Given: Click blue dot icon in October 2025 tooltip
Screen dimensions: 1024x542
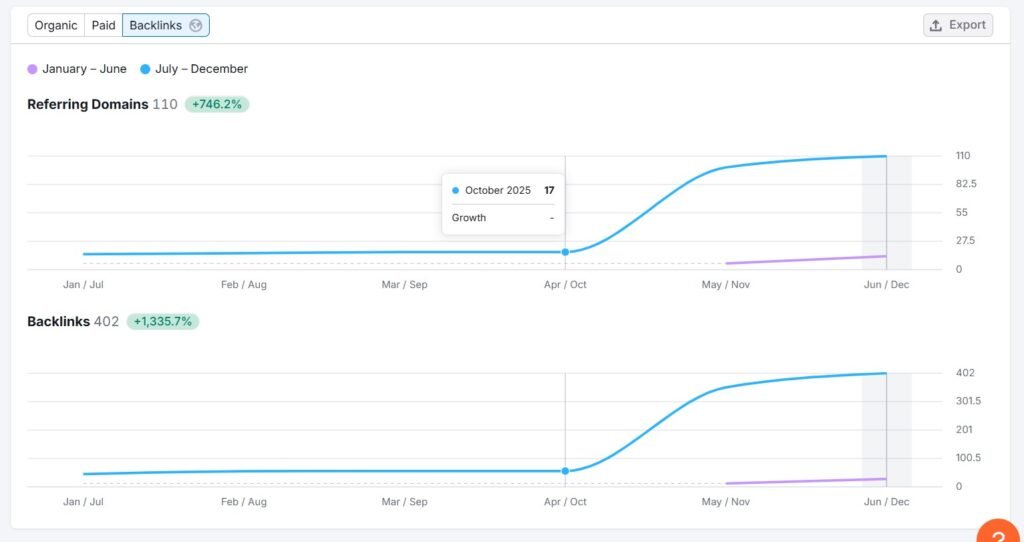Looking at the screenshot, I should coord(456,190).
